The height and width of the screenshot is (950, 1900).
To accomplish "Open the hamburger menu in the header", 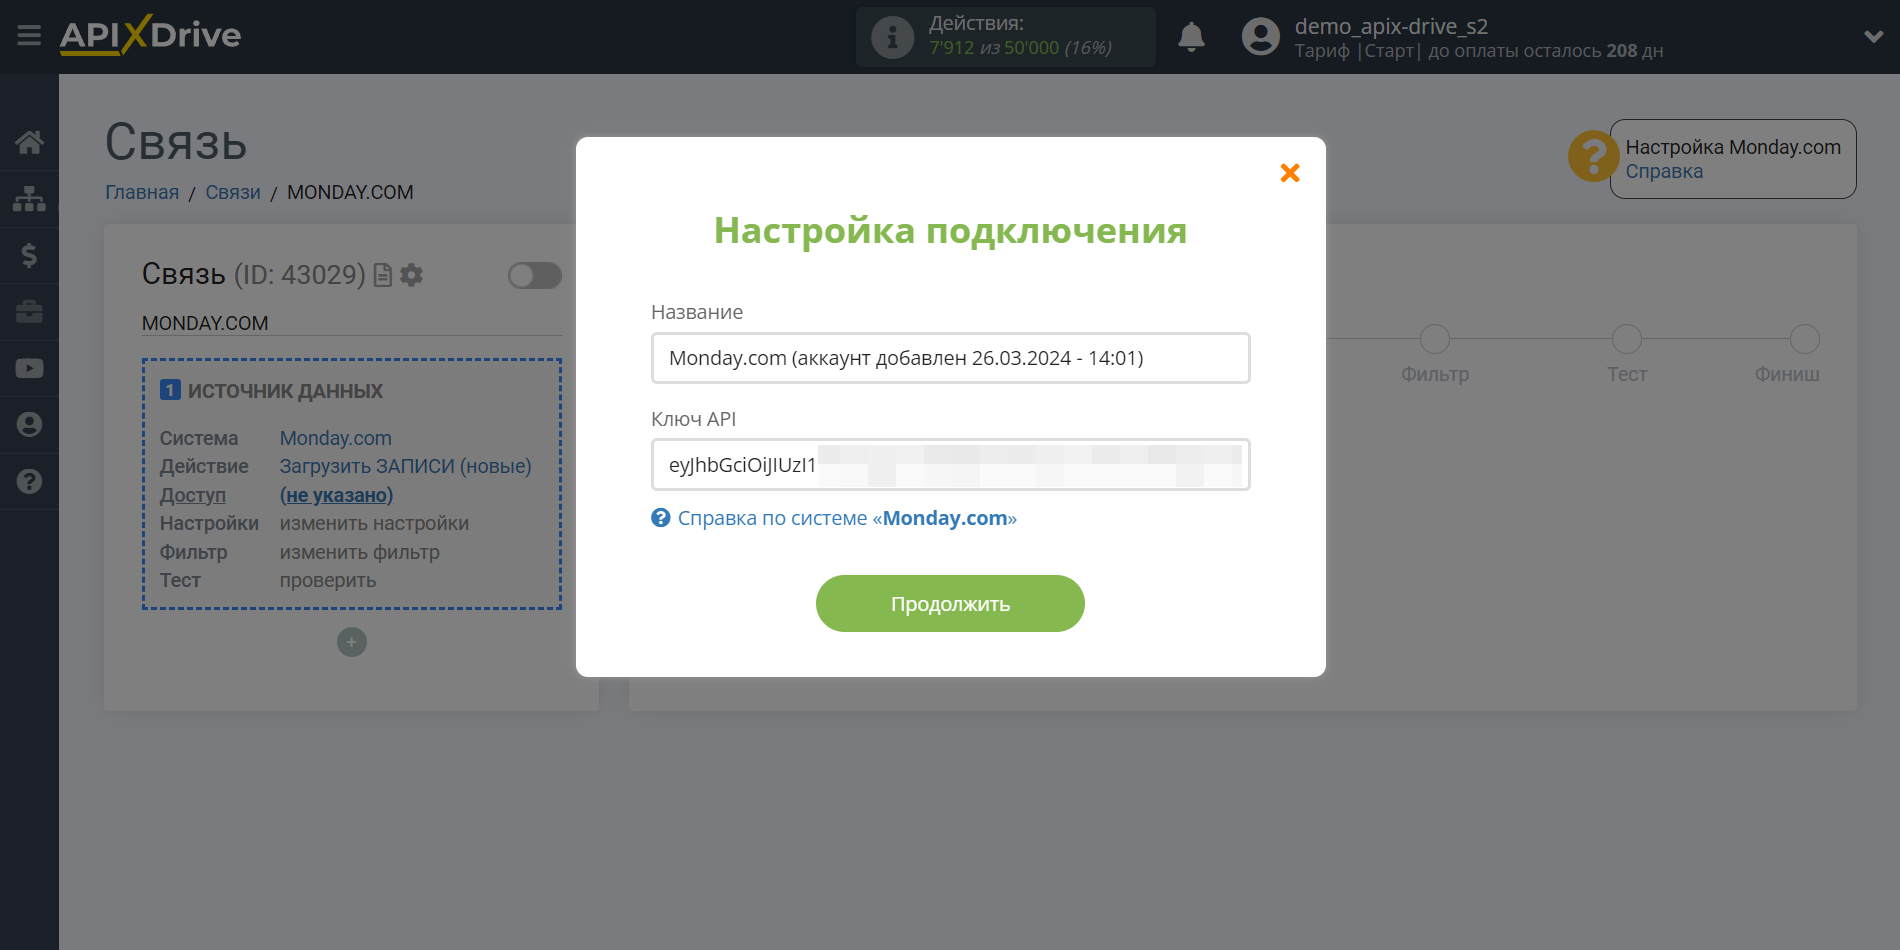I will coord(29,36).
